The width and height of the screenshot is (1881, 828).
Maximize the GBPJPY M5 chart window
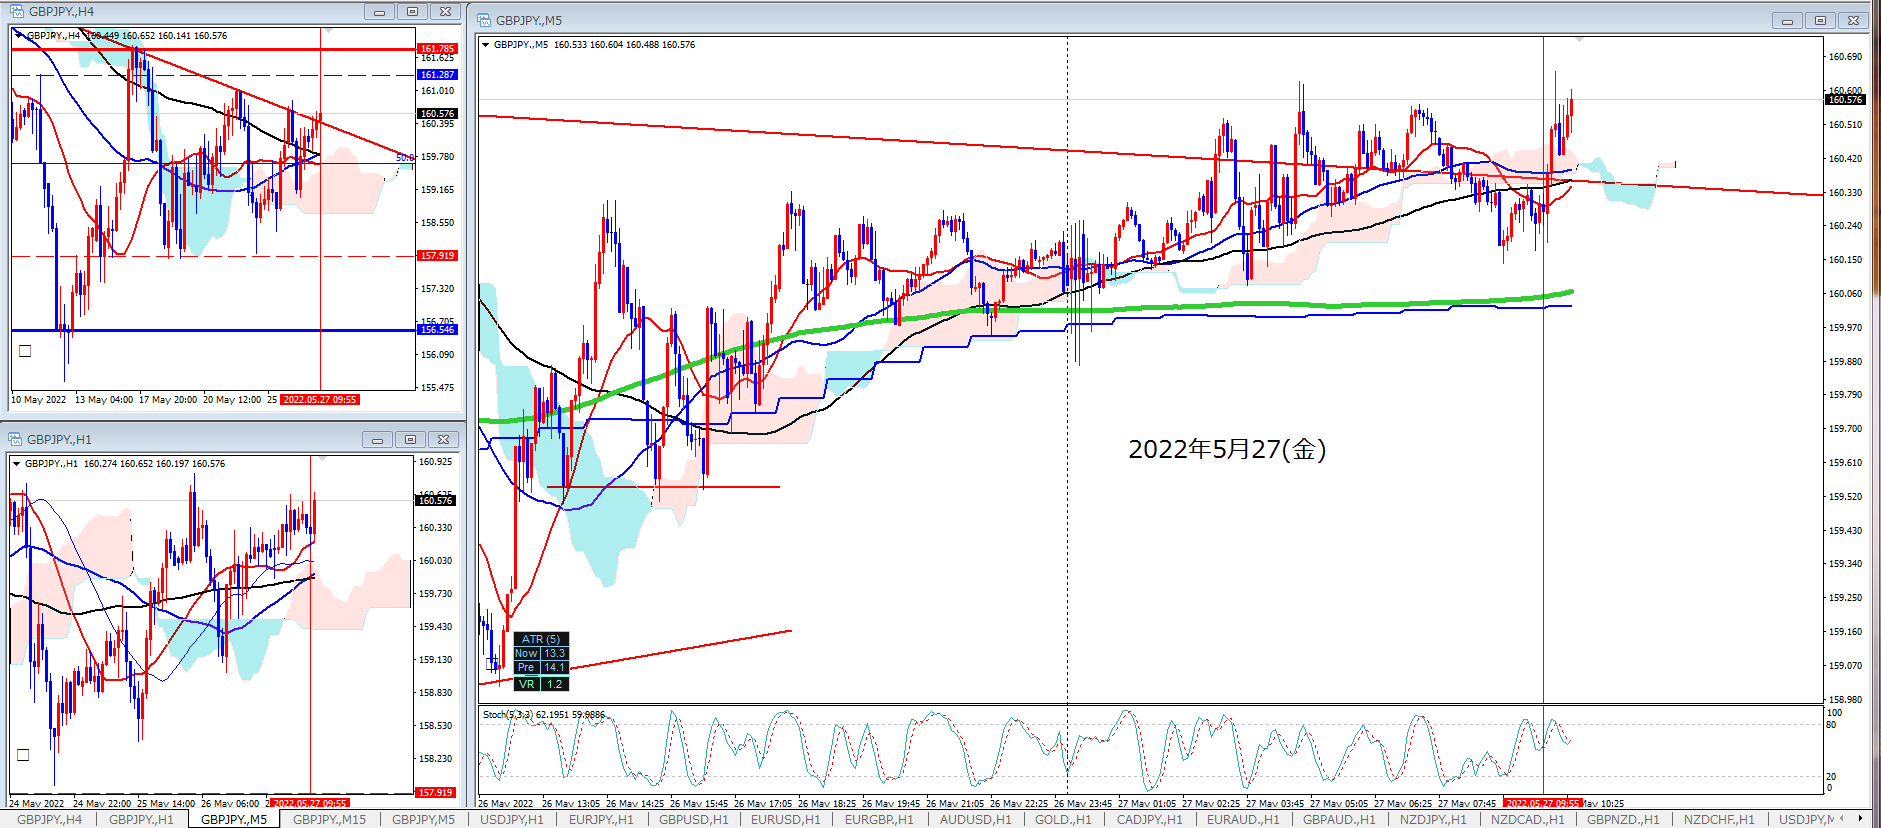click(x=1820, y=20)
